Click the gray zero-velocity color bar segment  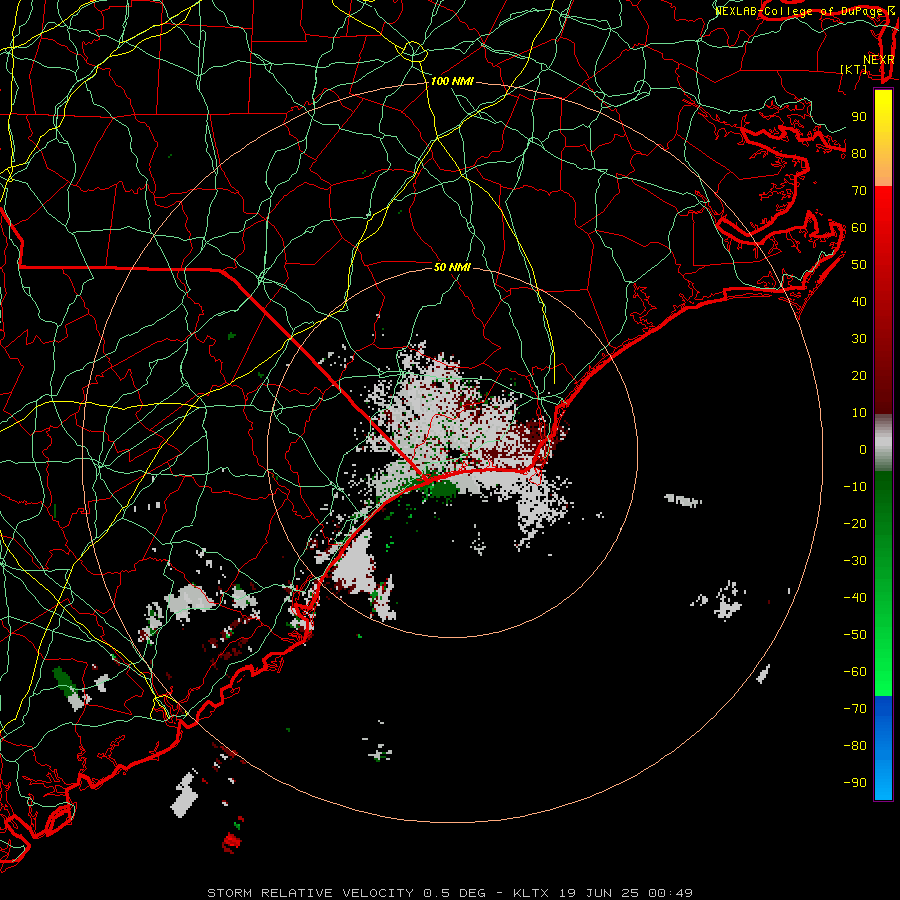click(x=883, y=443)
